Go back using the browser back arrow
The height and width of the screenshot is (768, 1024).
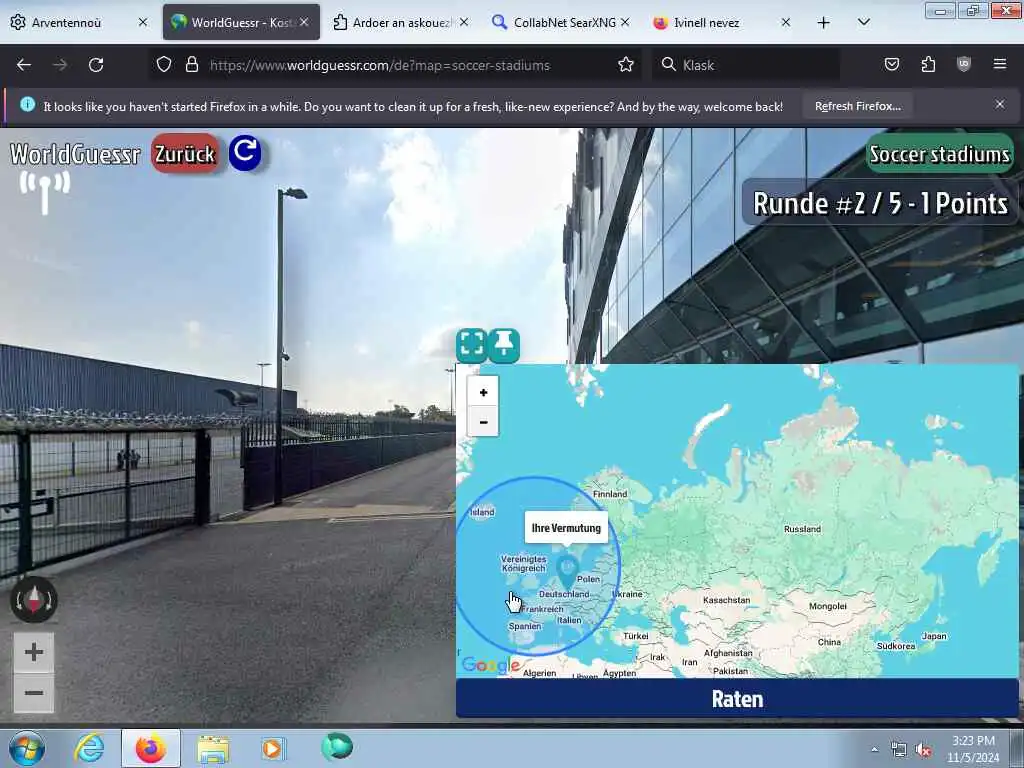(x=24, y=65)
